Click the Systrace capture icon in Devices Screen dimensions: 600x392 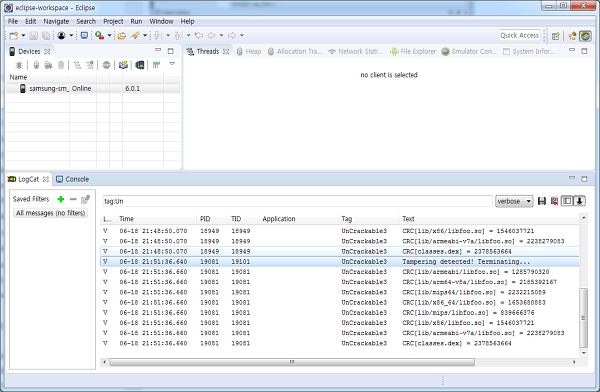pos(156,65)
